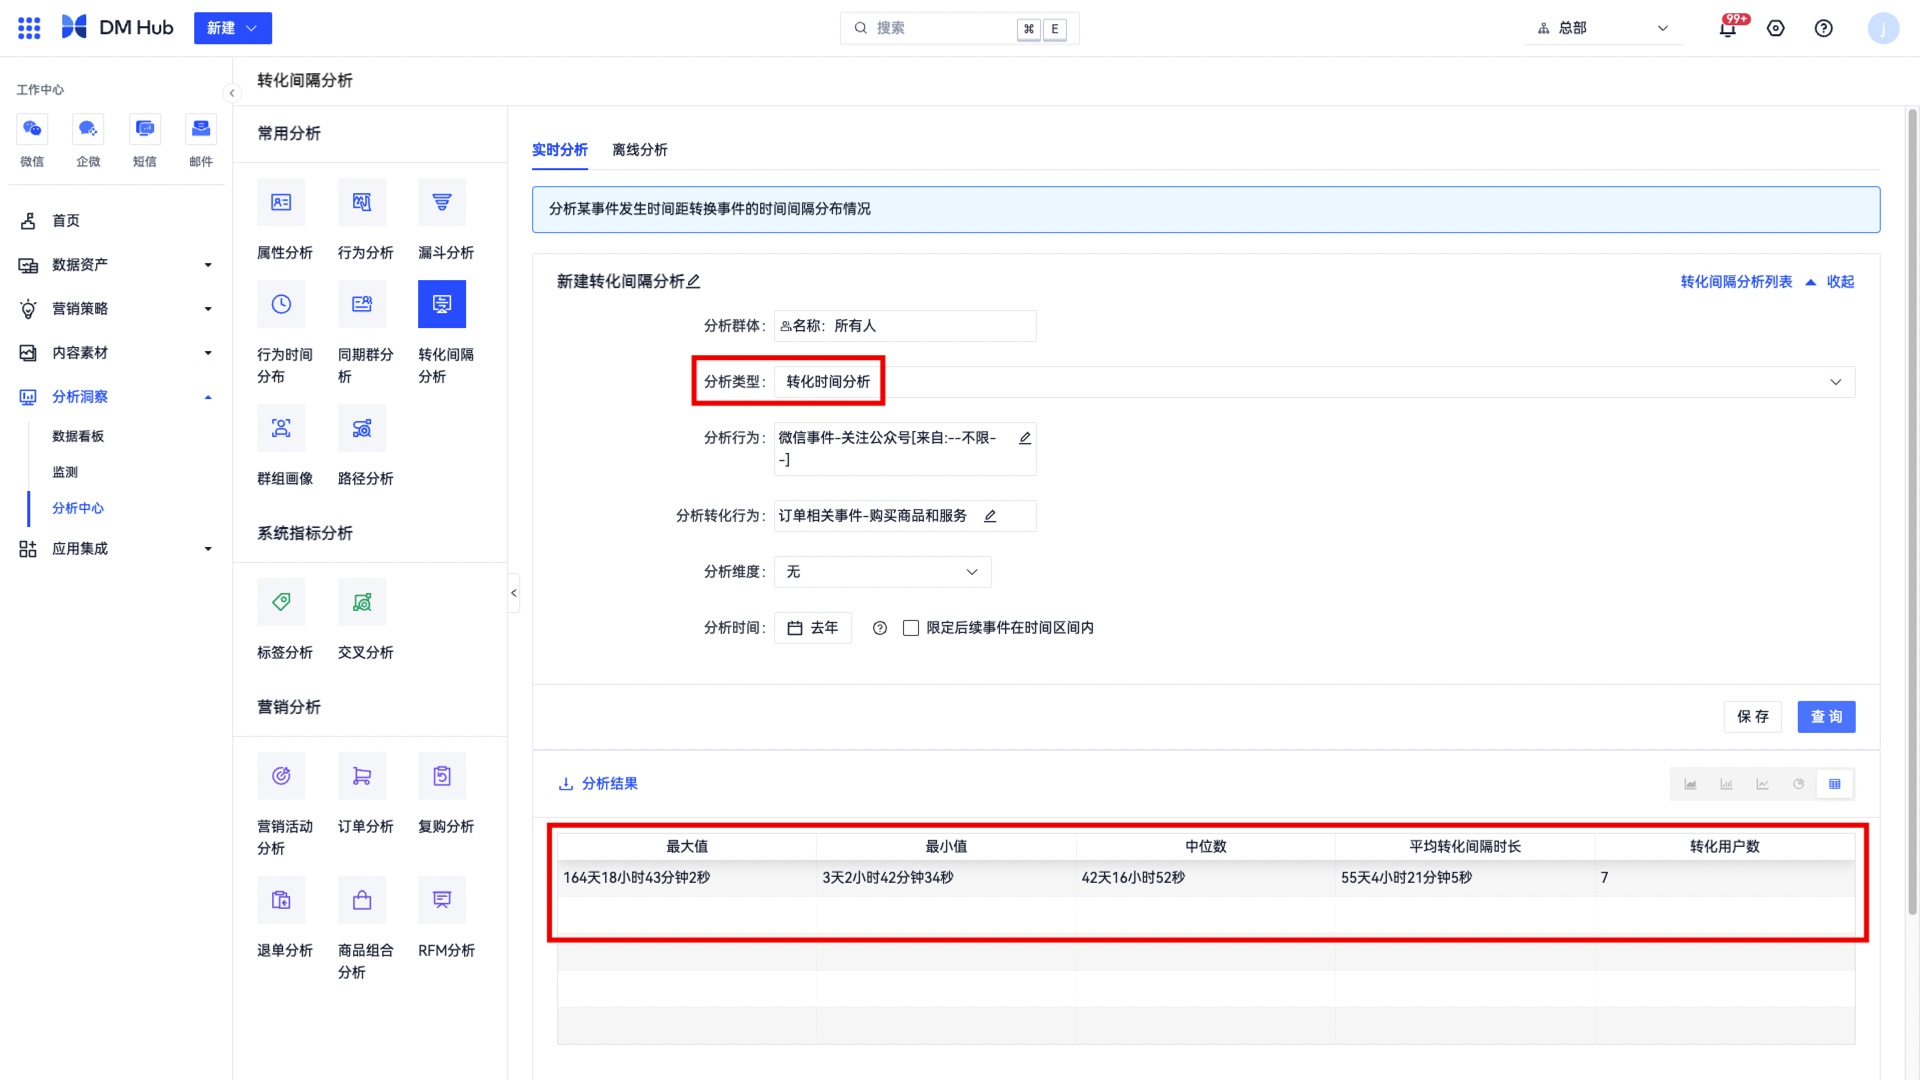Open 分析中心 submenu item
1920x1080 pixels.
(78, 508)
